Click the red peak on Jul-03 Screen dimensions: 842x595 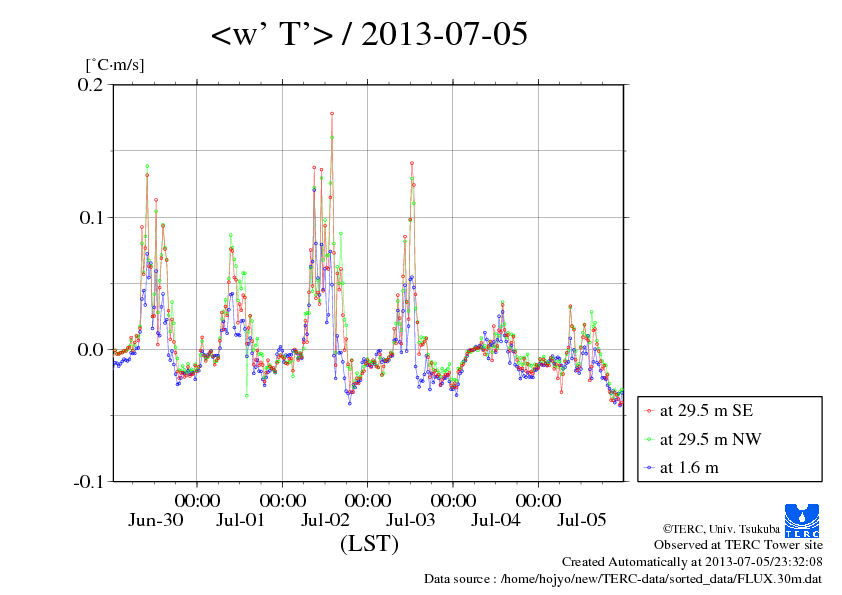pos(412,163)
